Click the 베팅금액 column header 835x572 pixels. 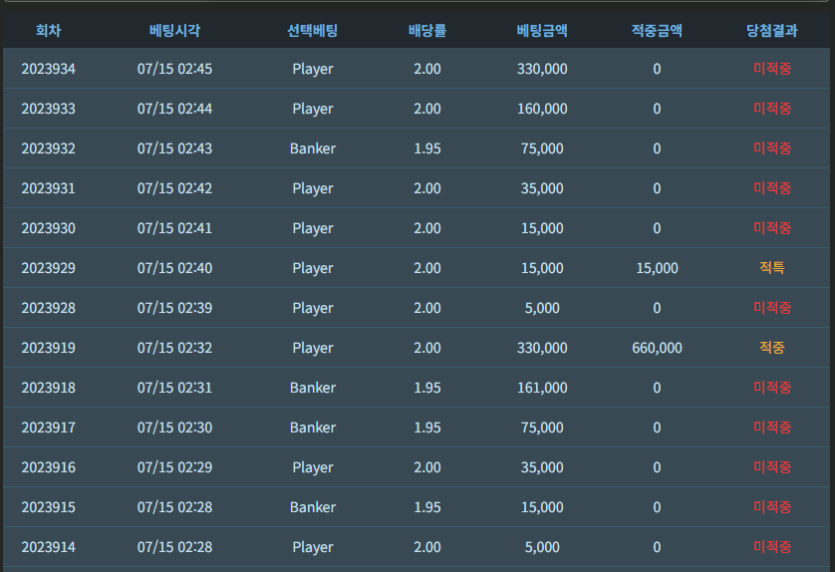tap(542, 30)
